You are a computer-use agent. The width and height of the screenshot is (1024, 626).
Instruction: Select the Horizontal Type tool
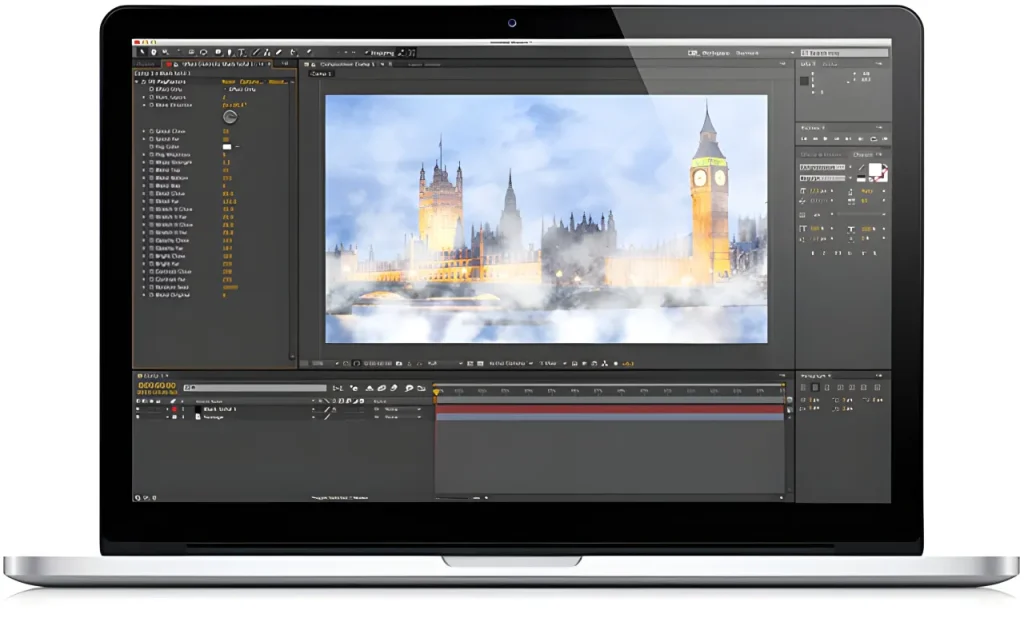tap(242, 52)
